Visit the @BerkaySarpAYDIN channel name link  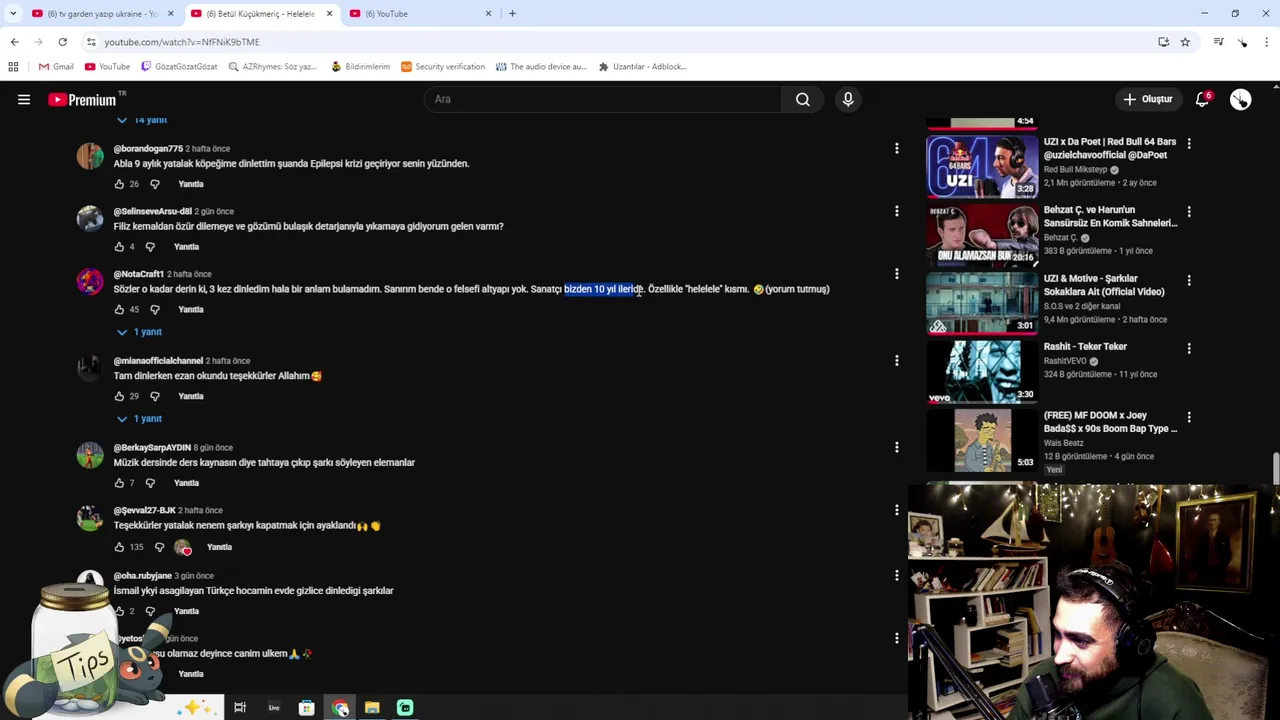tap(151, 448)
